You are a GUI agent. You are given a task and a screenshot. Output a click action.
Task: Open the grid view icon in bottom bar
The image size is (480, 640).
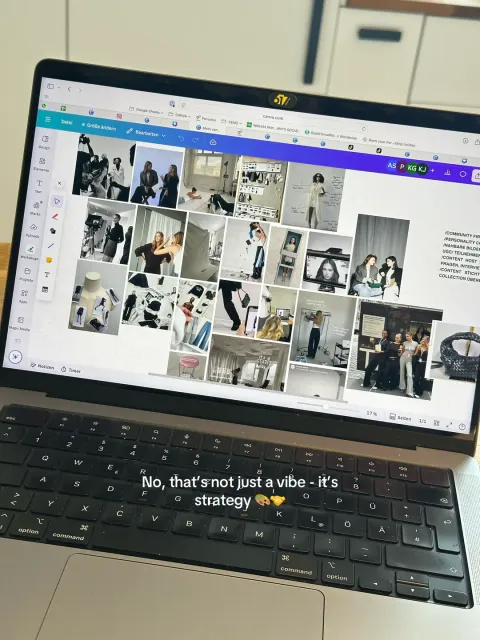click(x=437, y=423)
